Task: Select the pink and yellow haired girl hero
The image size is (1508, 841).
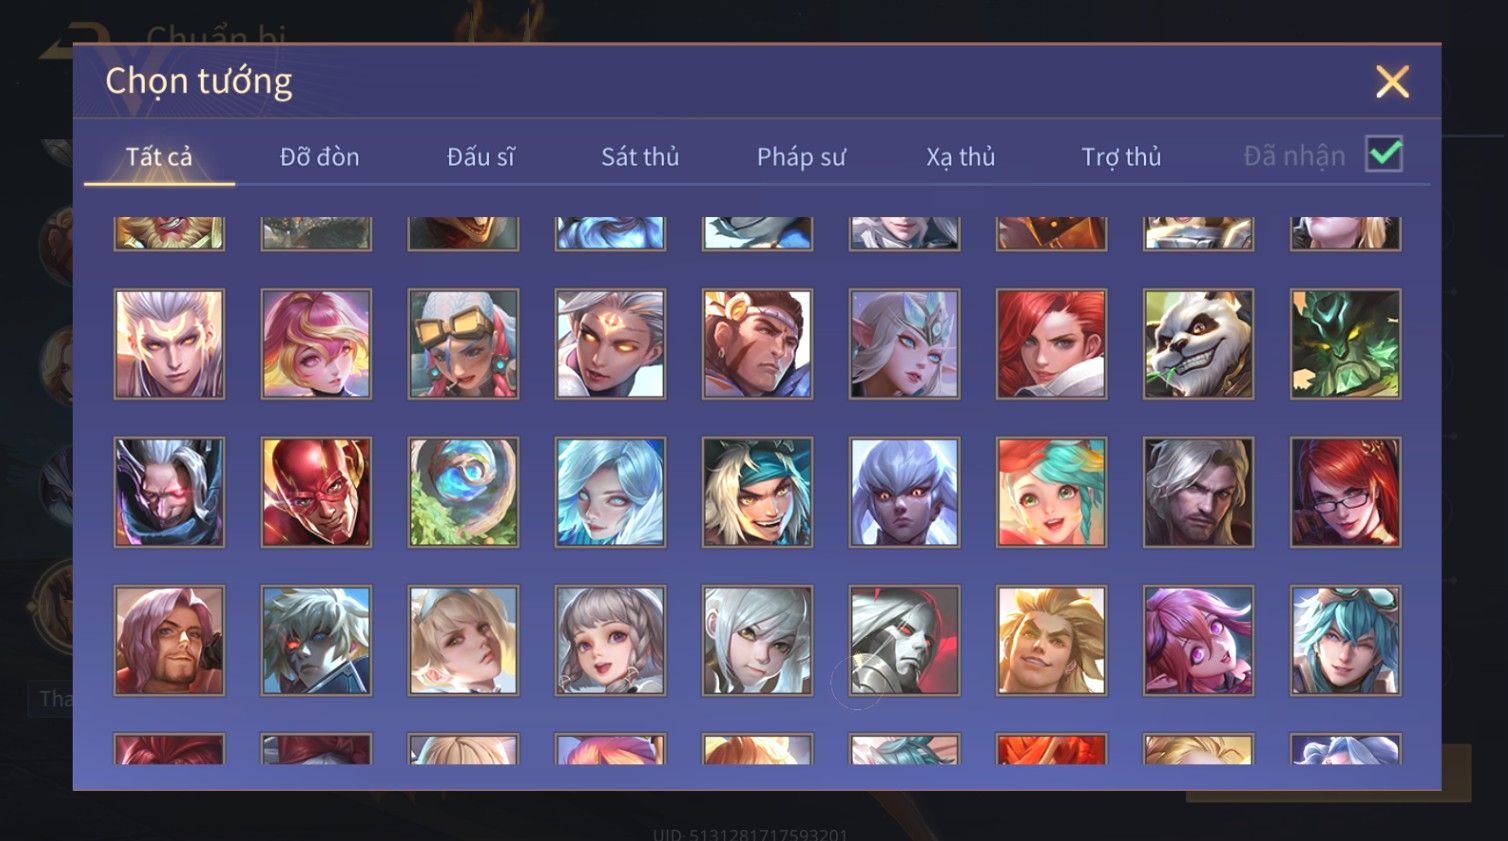Action: coord(316,344)
